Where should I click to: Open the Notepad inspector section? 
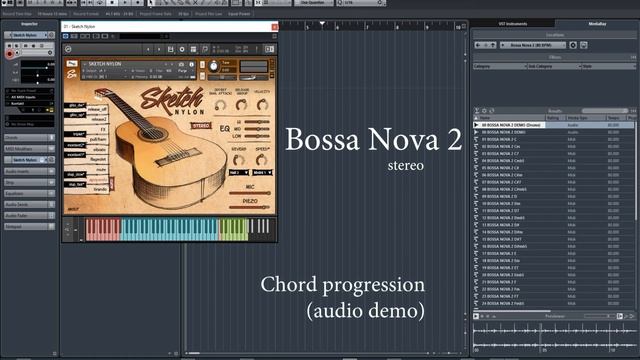(29, 226)
